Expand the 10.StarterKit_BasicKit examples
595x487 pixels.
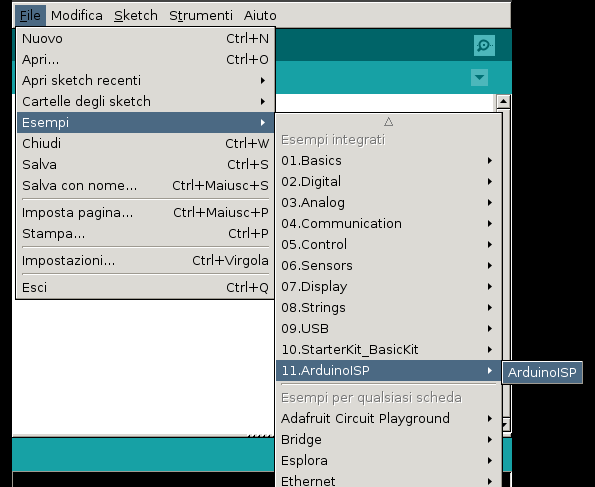coord(389,349)
